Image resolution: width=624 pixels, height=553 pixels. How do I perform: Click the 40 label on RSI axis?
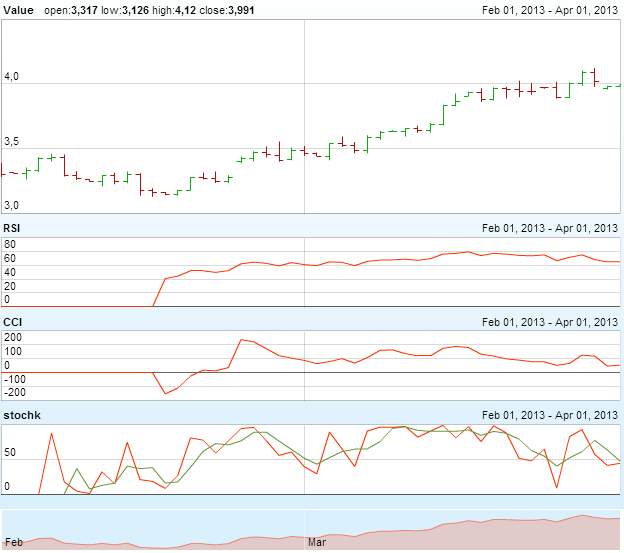tap(10, 272)
